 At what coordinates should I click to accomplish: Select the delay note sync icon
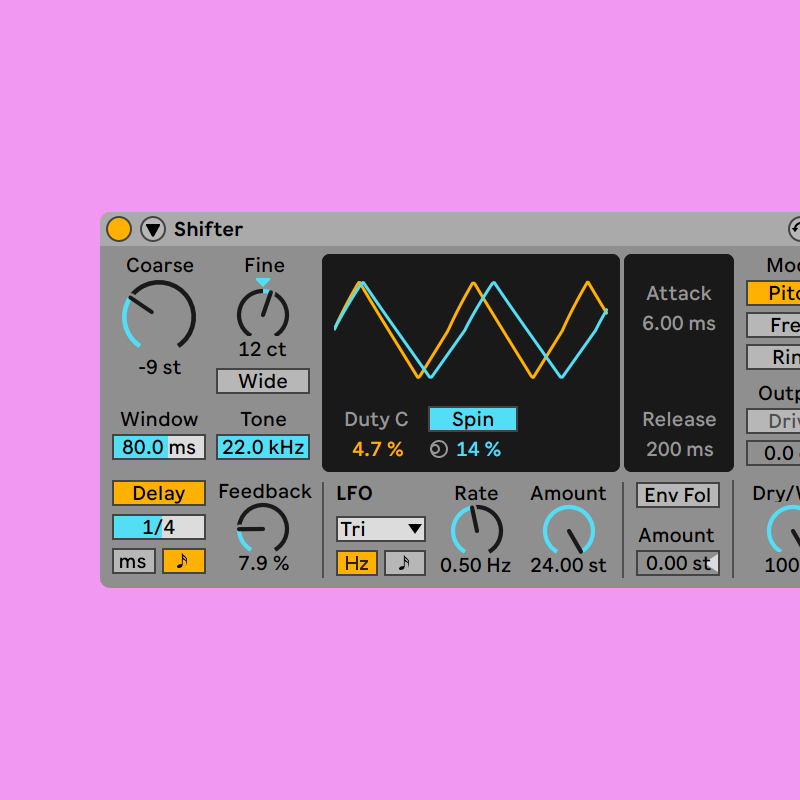coord(184,561)
